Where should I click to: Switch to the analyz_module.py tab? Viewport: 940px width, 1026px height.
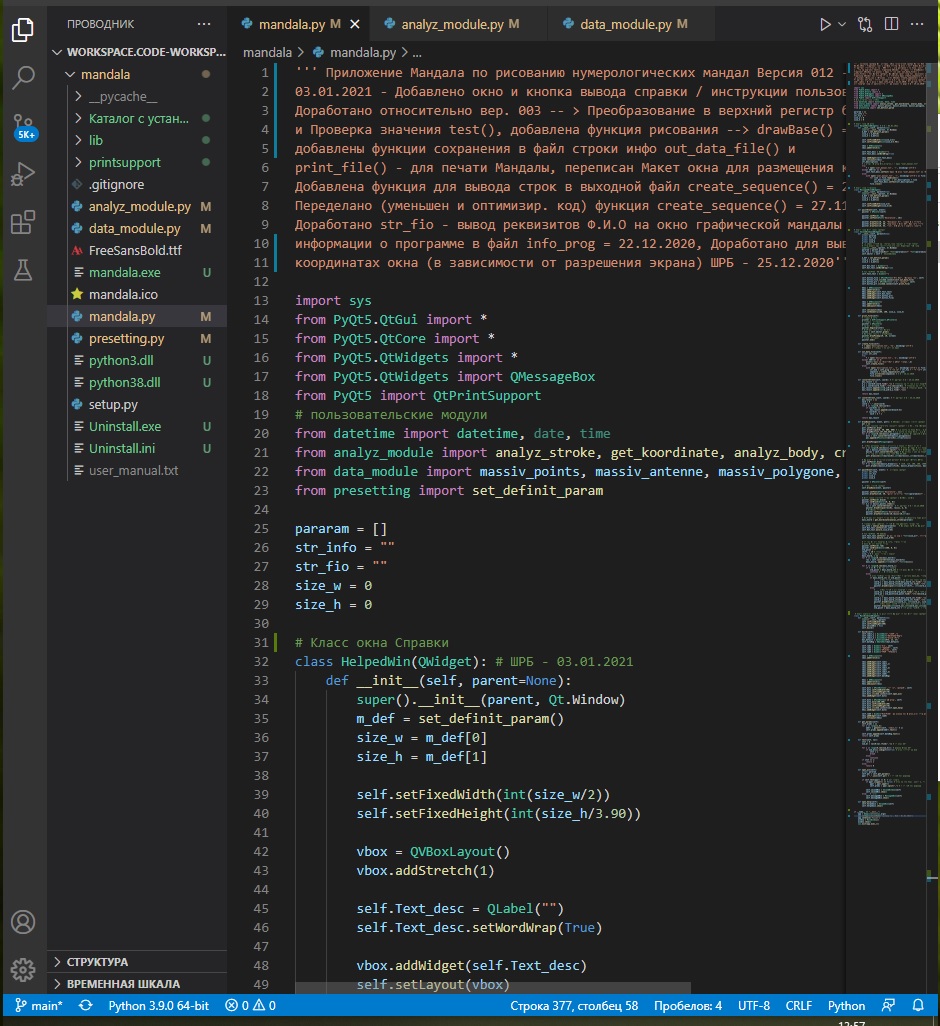[452, 24]
